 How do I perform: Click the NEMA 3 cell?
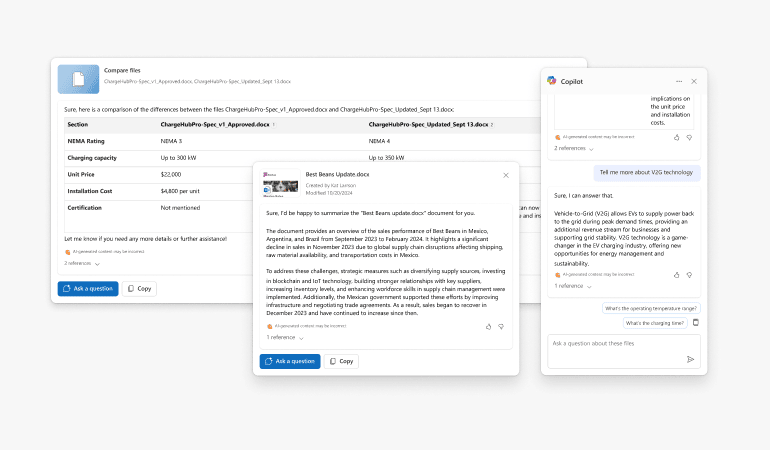(171, 141)
